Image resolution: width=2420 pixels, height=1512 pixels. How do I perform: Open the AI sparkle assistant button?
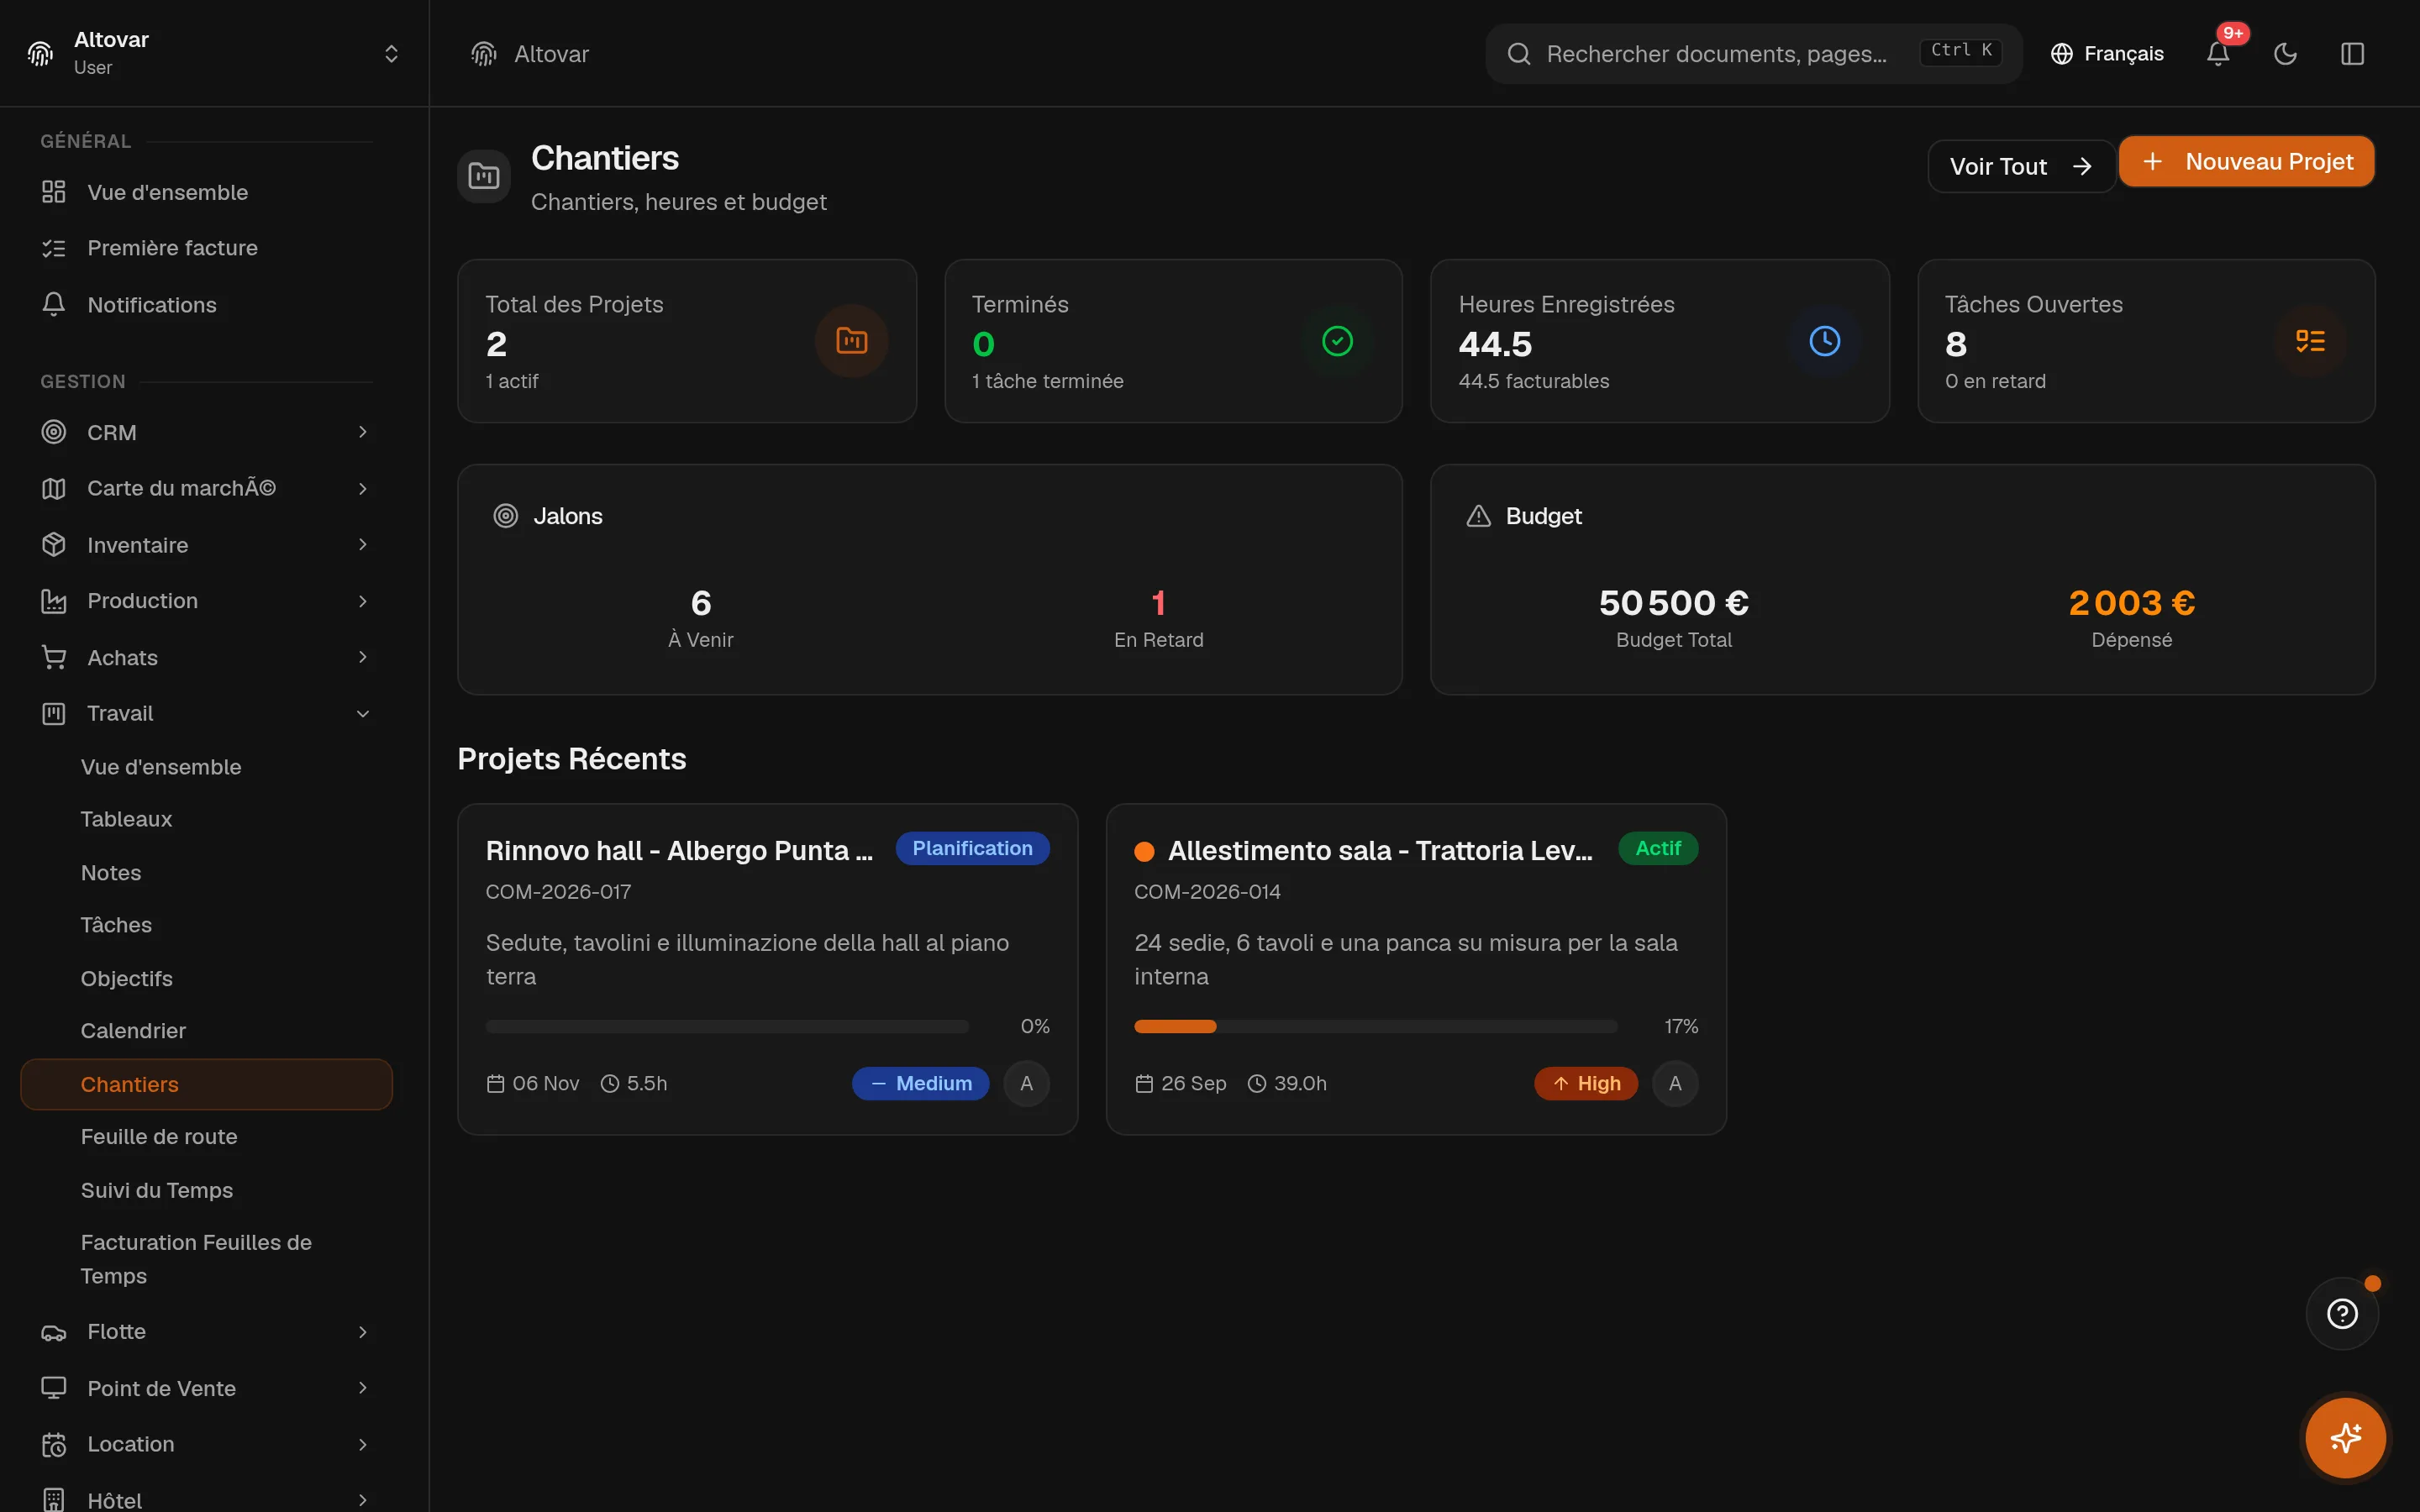point(2345,1438)
